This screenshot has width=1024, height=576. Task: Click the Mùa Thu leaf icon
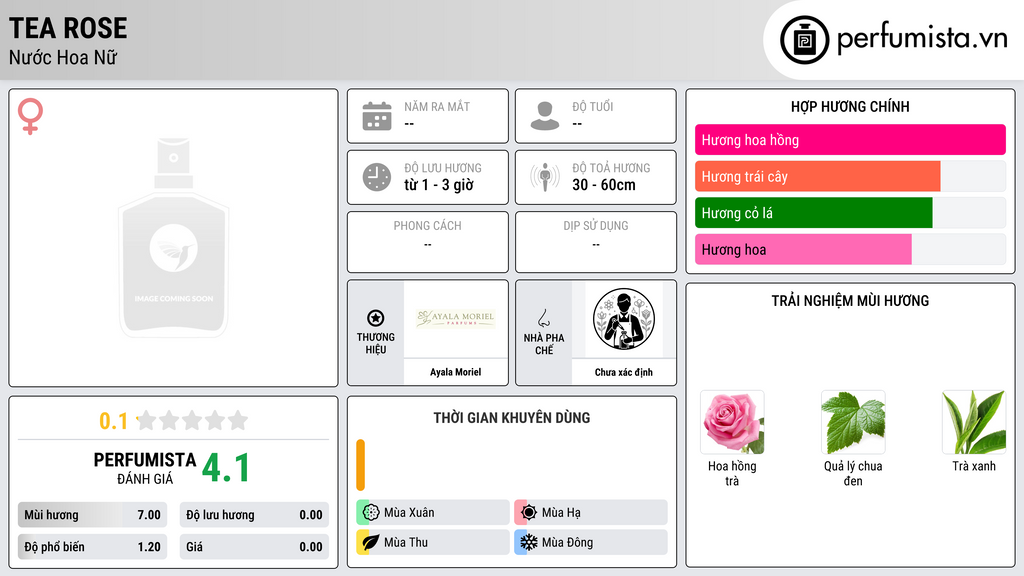pos(370,542)
